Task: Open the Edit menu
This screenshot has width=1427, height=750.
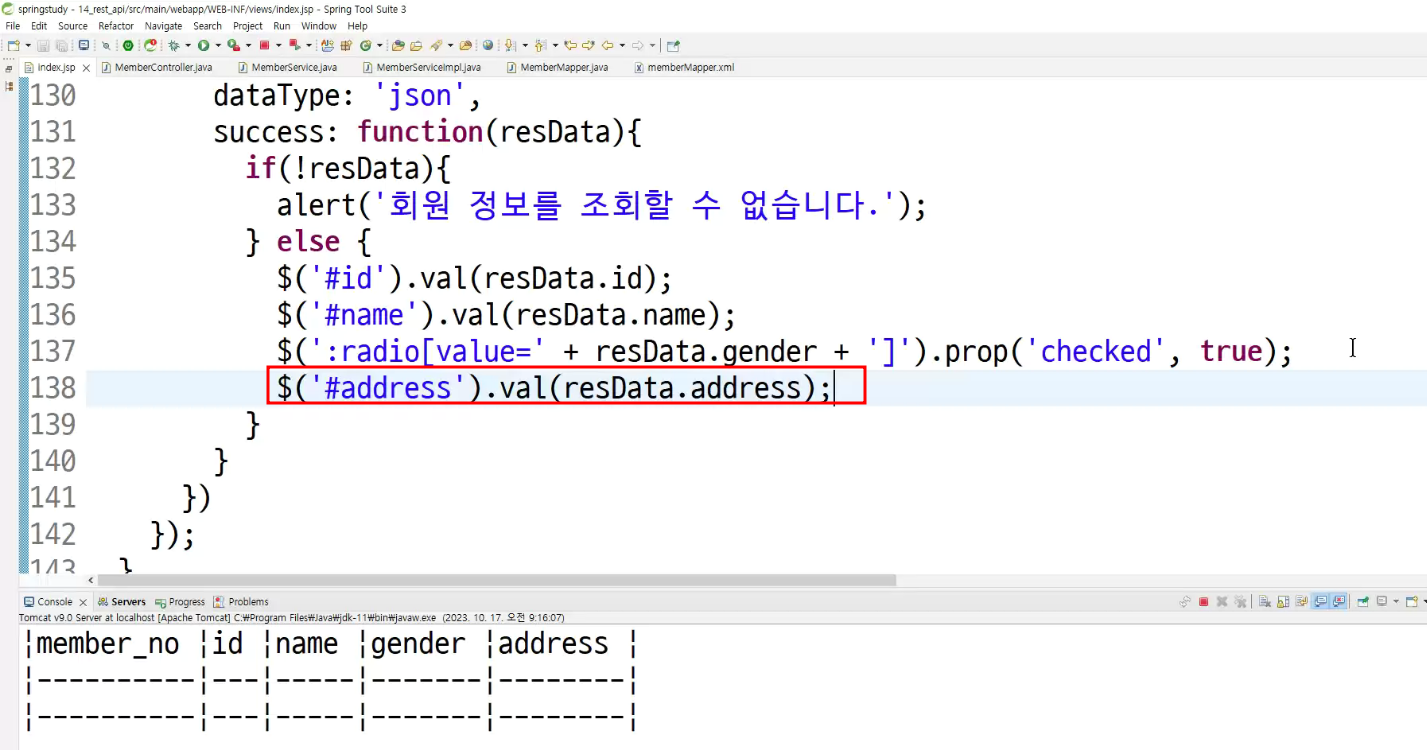Action: (x=39, y=26)
